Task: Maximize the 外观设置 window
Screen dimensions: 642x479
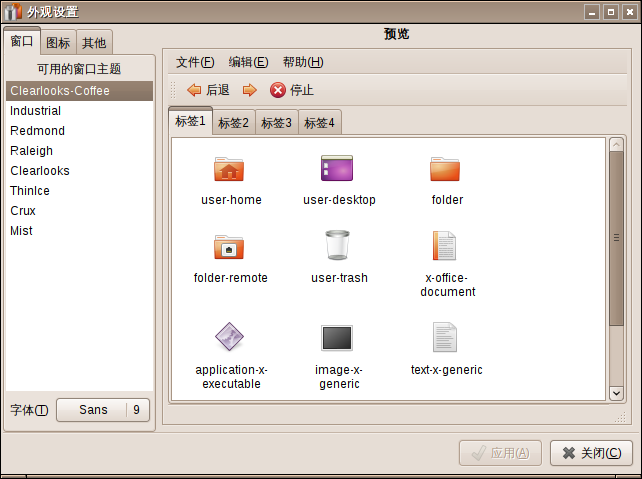Action: point(610,12)
